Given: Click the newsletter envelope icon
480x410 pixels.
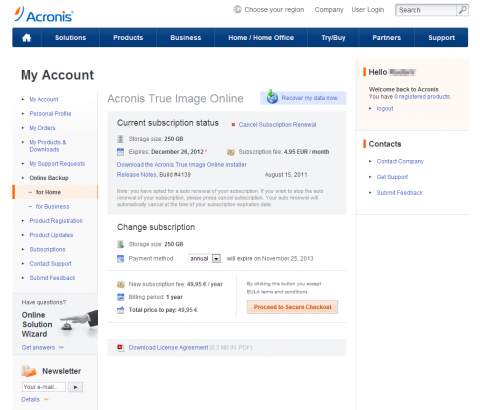Looking at the screenshot, I should click(29, 371).
